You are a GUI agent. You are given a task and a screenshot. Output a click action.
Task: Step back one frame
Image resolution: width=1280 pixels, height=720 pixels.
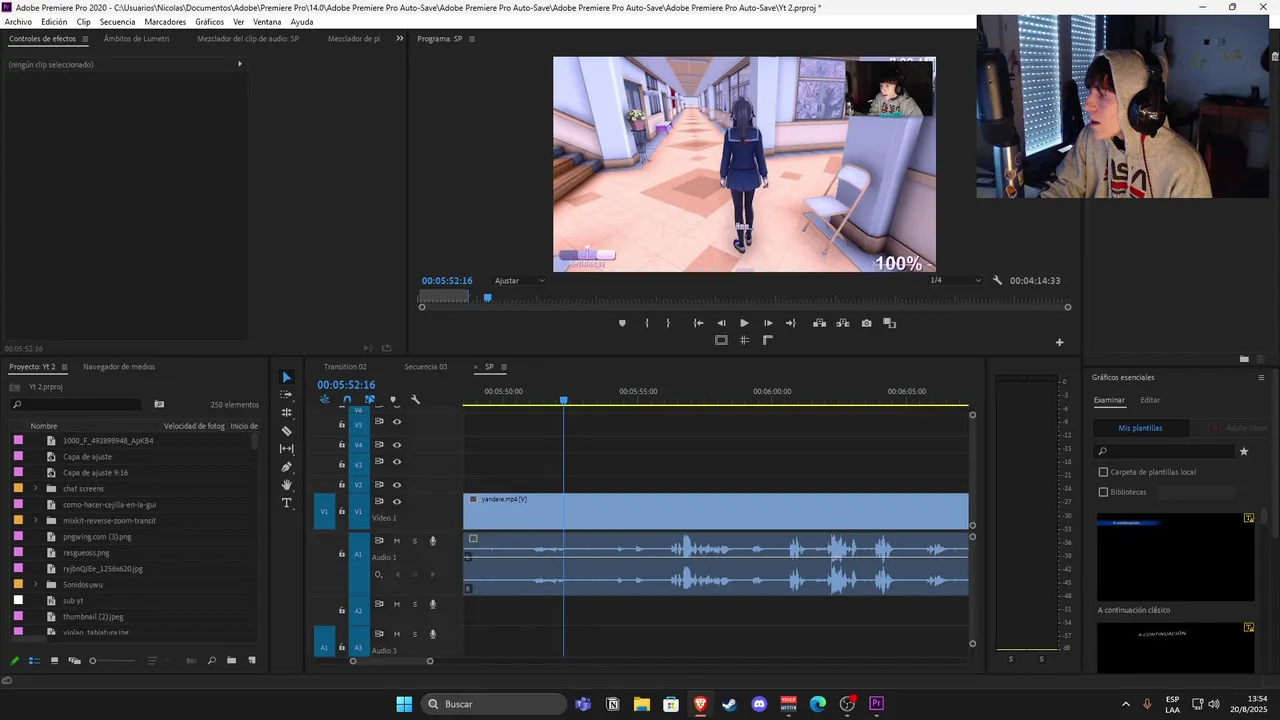tap(721, 323)
